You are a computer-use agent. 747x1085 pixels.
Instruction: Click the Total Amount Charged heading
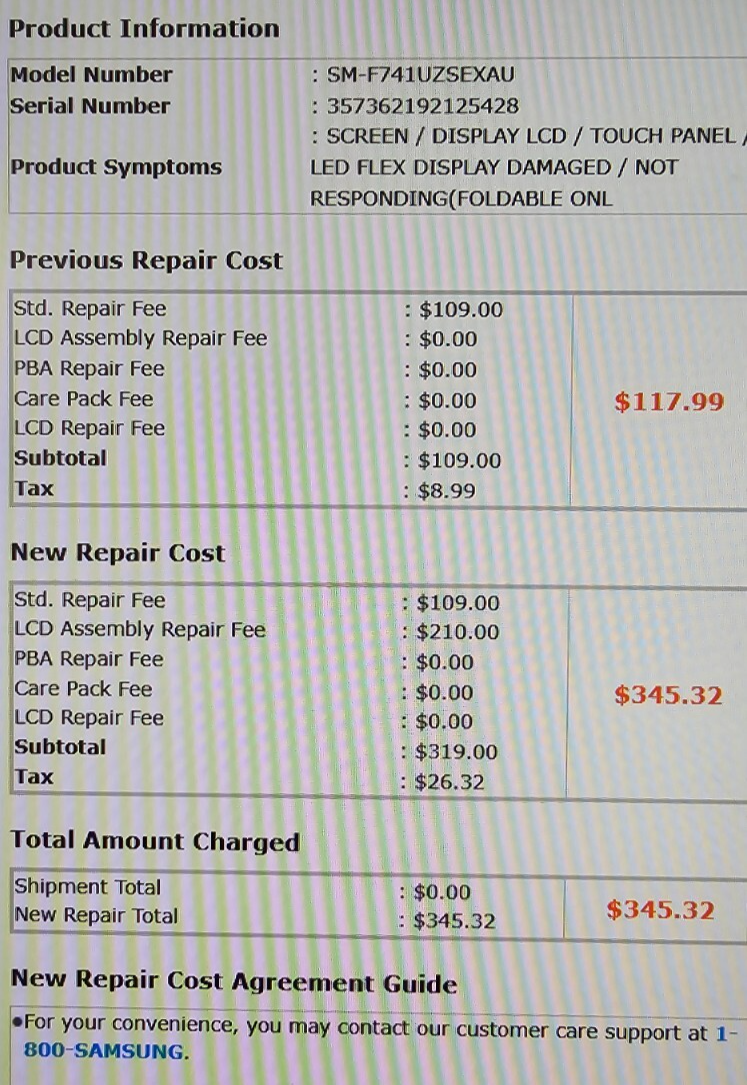click(x=155, y=841)
